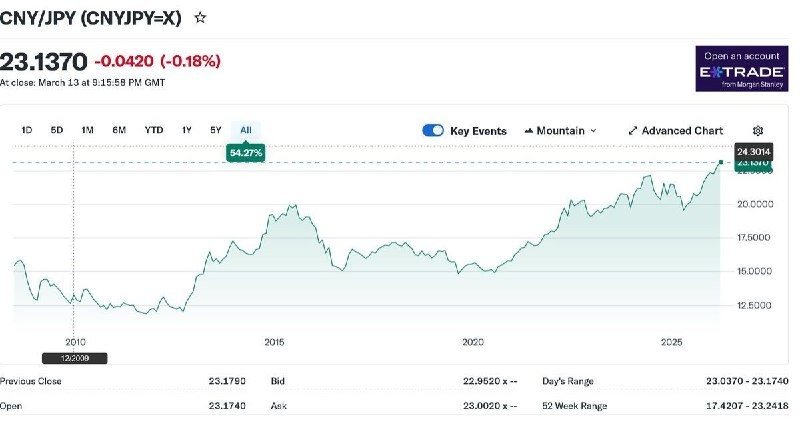
Task: Click the 12/2009 date marker on chart
Action: coord(74,357)
